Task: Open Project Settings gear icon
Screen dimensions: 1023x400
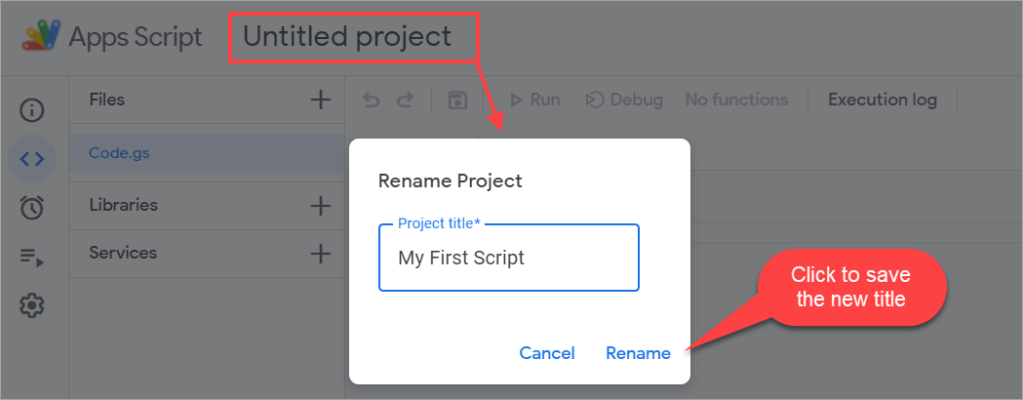Action: pyautogui.click(x=32, y=305)
